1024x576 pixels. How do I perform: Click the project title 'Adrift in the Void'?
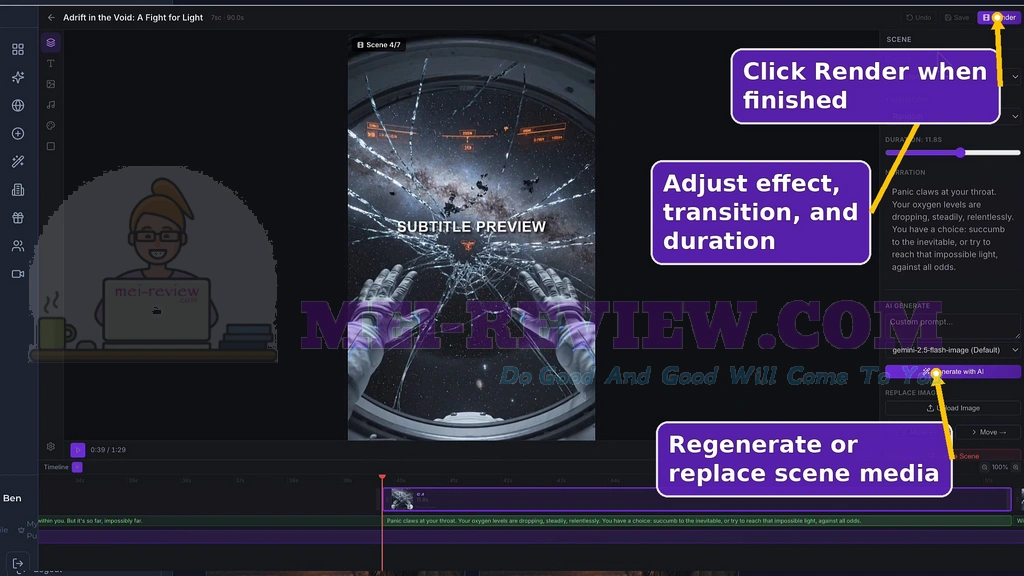133,18
